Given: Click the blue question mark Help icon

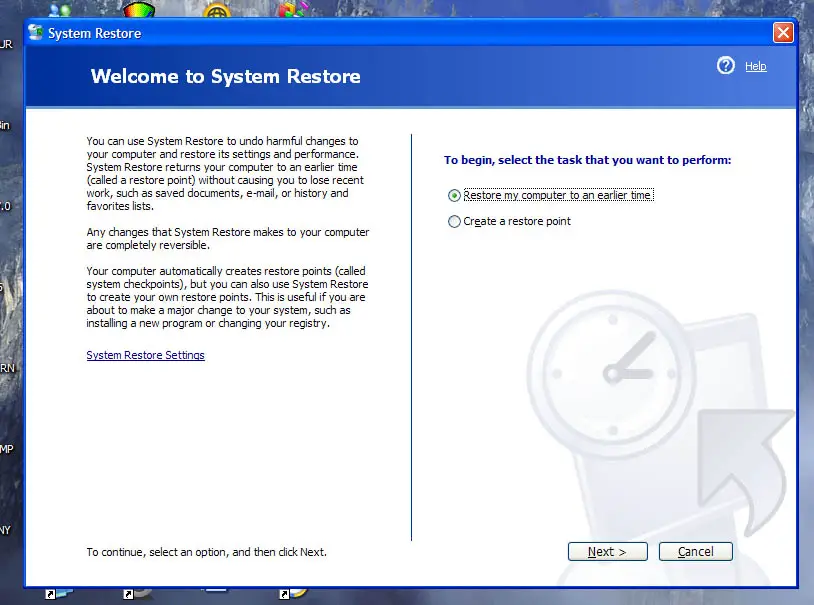Looking at the screenshot, I should tap(726, 65).
